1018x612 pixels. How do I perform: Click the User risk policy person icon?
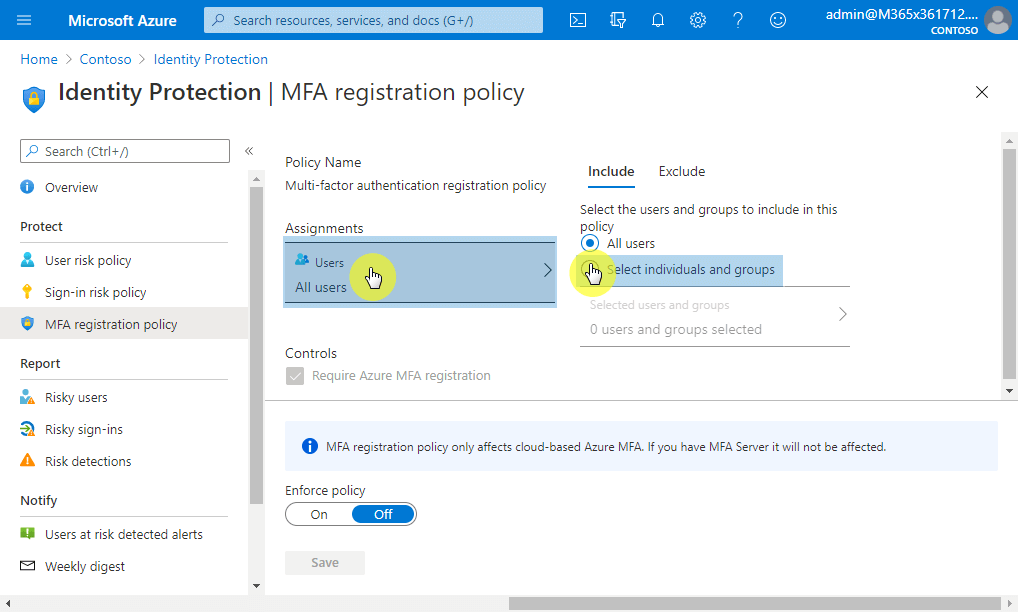(x=27, y=260)
